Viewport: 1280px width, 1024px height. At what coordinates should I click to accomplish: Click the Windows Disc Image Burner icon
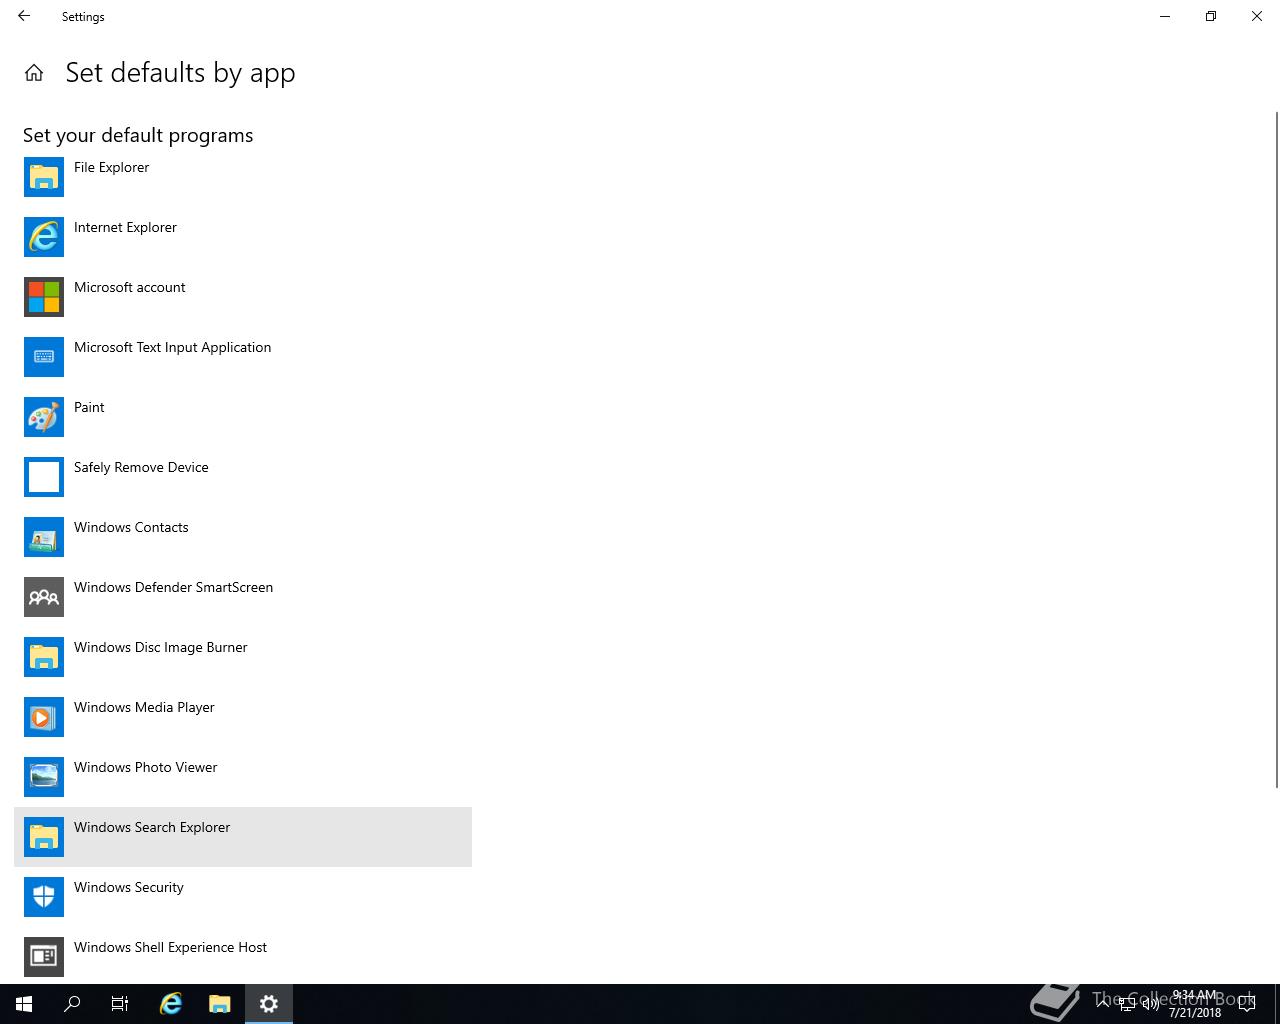(x=44, y=657)
